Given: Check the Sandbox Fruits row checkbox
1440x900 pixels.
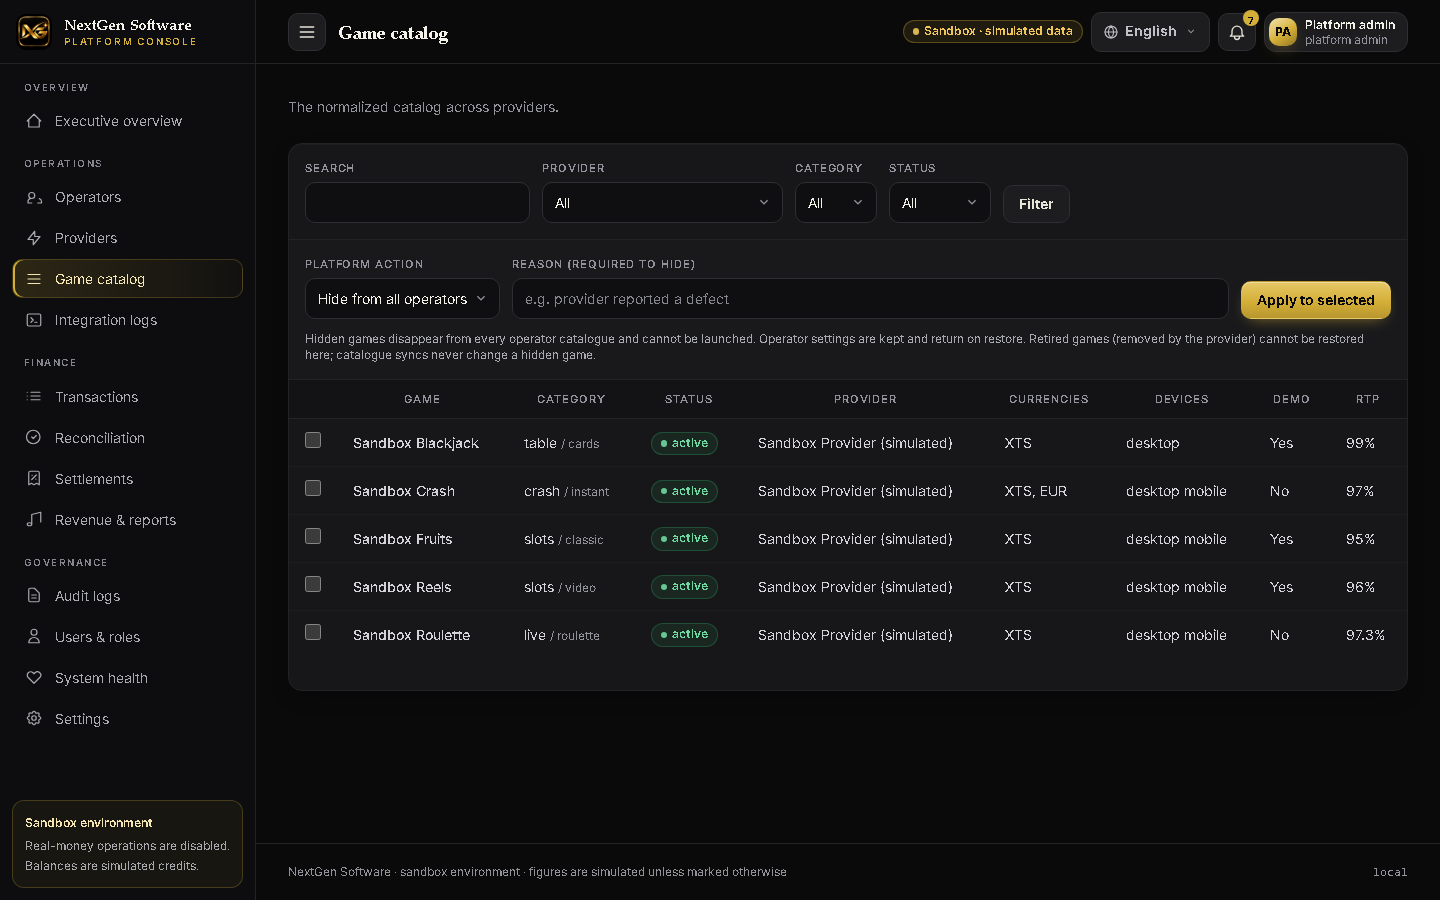Looking at the screenshot, I should [x=313, y=536].
